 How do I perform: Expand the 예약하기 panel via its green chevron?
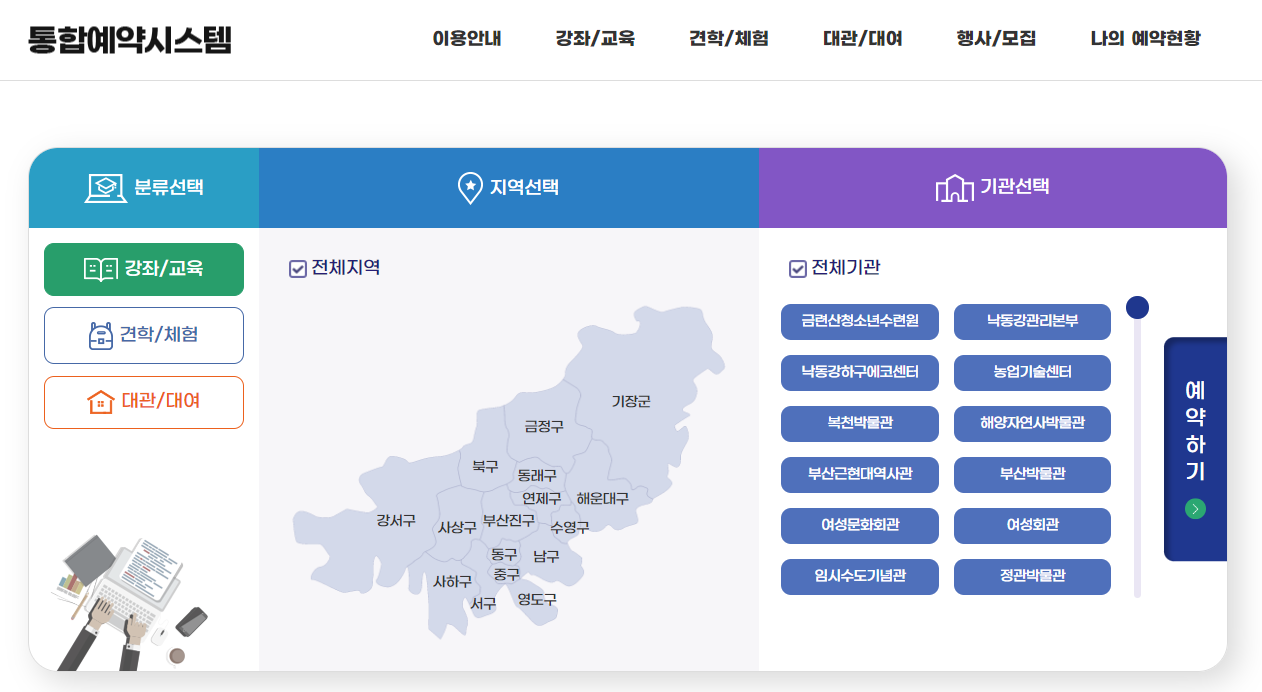(x=1194, y=508)
